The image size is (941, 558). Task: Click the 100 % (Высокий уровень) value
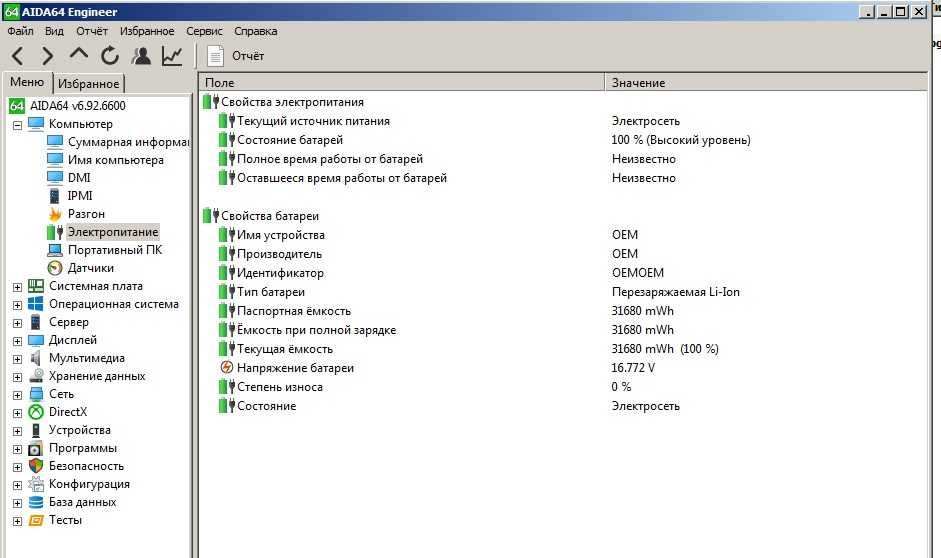[681, 140]
